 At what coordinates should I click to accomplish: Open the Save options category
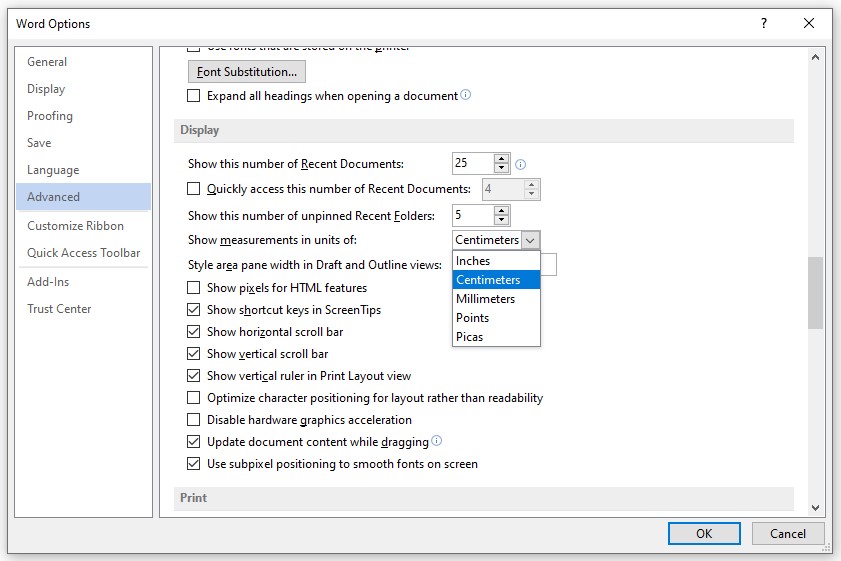pos(83,143)
